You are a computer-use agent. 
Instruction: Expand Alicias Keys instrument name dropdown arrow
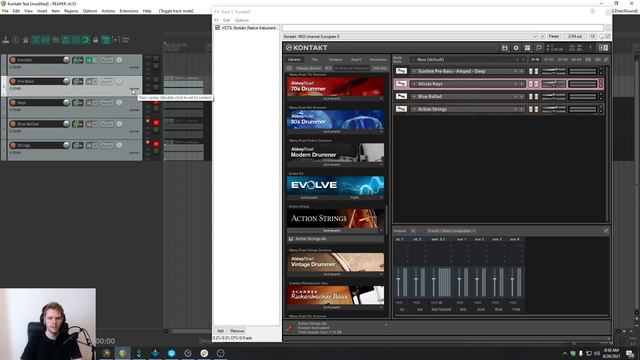pos(414,84)
